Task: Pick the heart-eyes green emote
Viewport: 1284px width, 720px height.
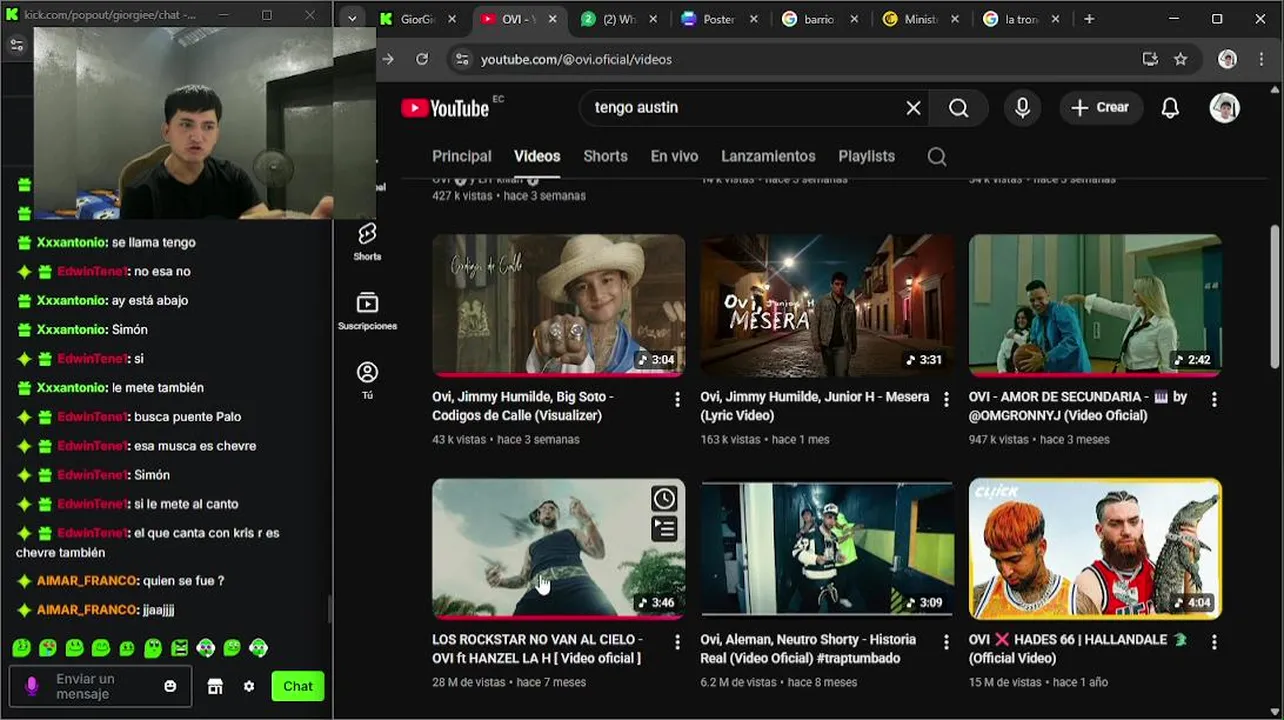Action: 47,648
